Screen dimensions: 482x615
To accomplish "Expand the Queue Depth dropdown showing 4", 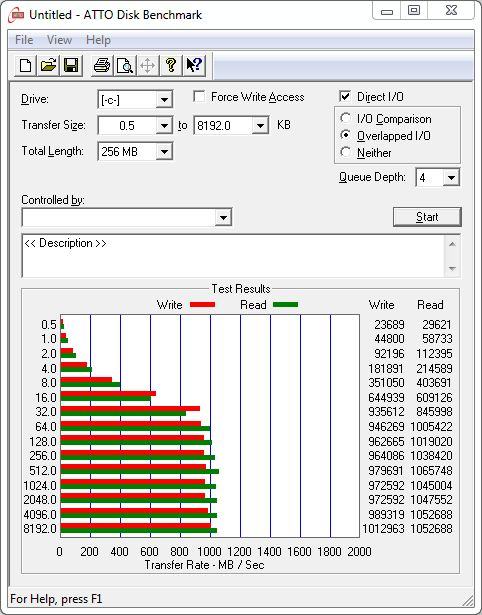I will (x=451, y=178).
